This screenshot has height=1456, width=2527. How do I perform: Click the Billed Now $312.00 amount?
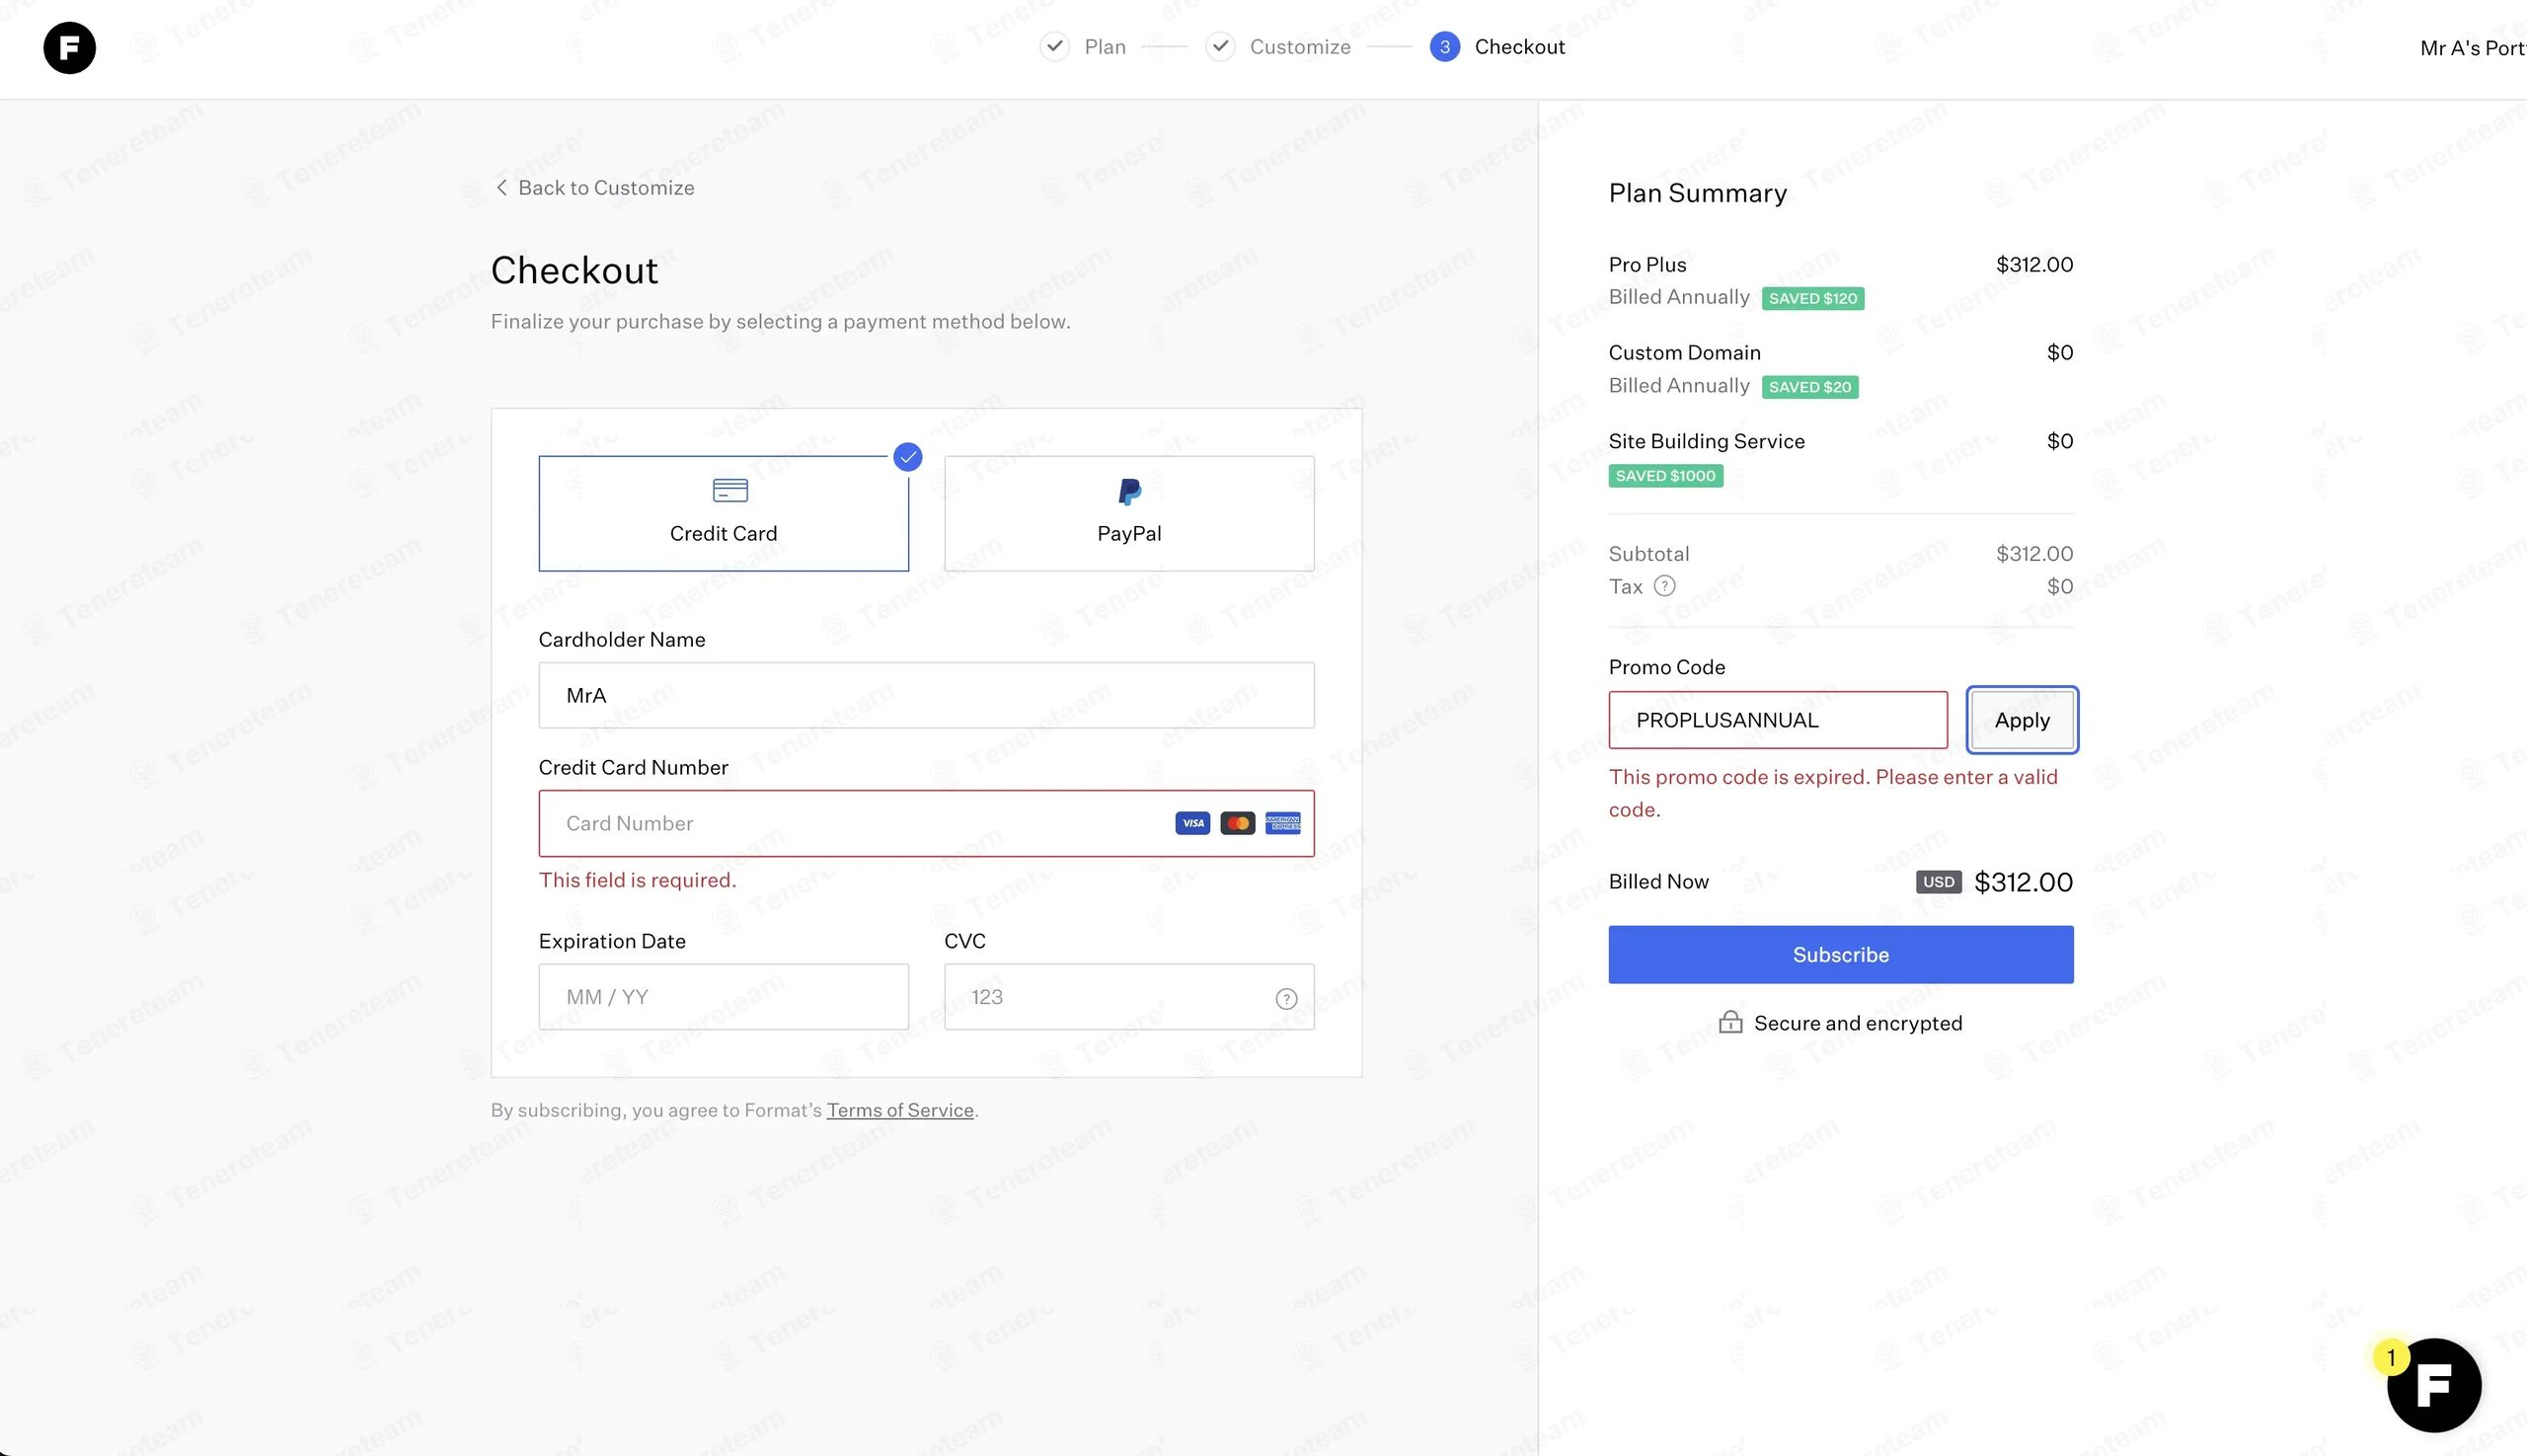pyautogui.click(x=2023, y=882)
